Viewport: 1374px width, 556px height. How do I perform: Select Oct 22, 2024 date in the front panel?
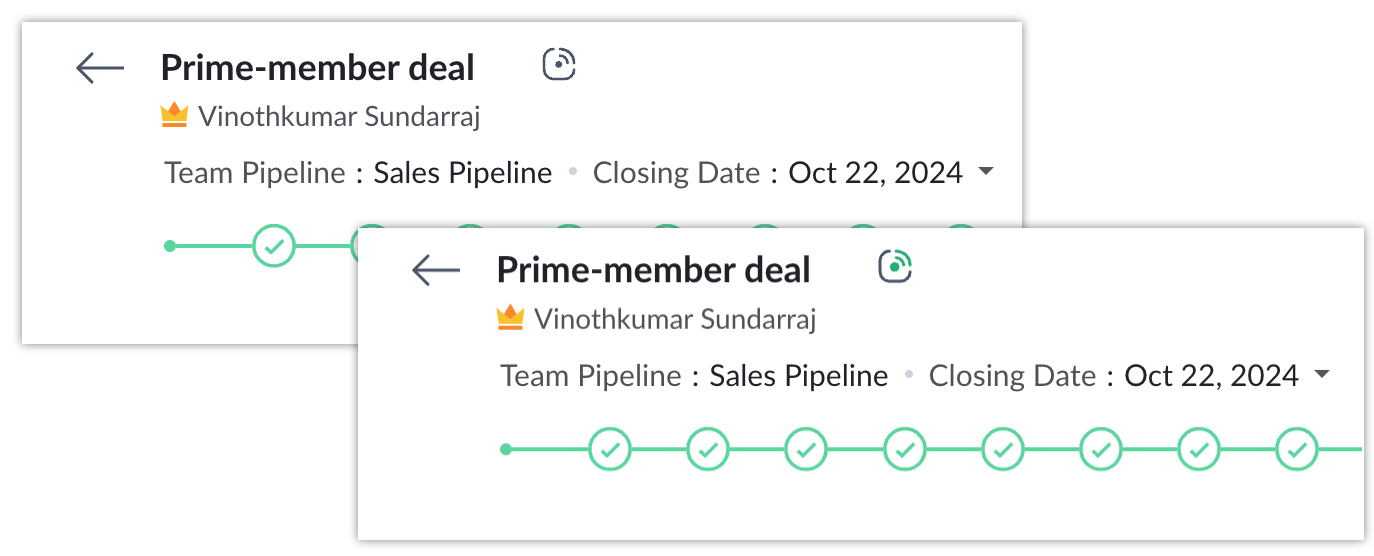click(1211, 376)
